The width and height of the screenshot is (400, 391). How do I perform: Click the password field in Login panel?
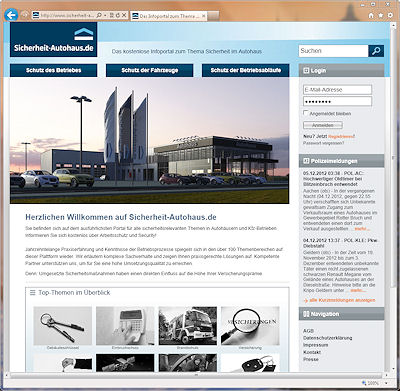pos(337,101)
